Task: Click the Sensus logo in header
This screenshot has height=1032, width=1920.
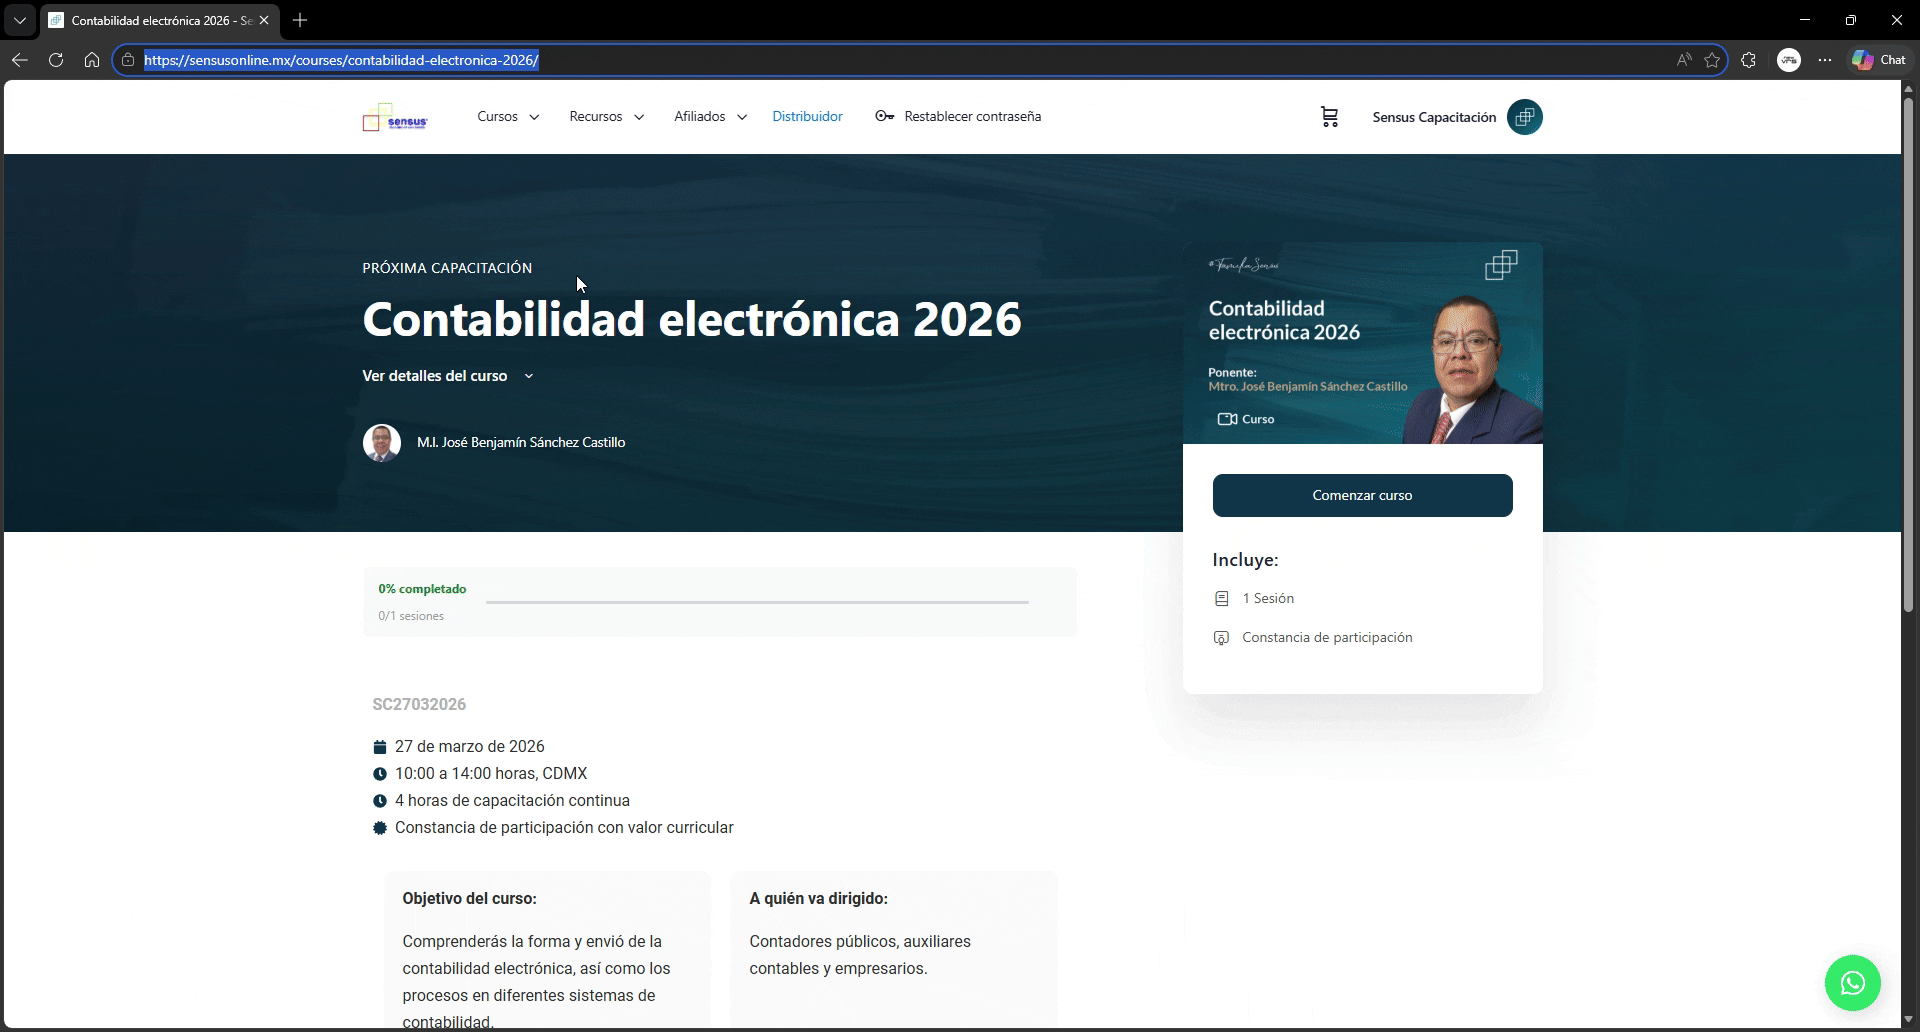Action: (395, 118)
